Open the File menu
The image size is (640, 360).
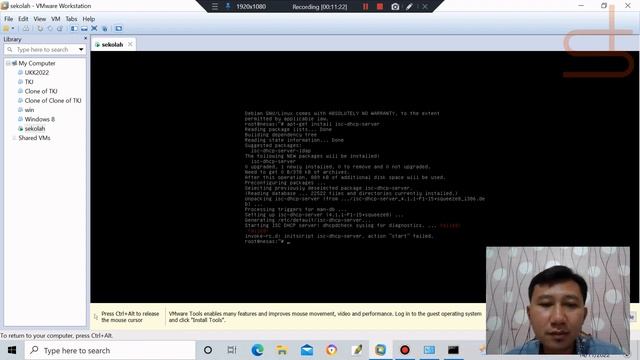(9, 19)
